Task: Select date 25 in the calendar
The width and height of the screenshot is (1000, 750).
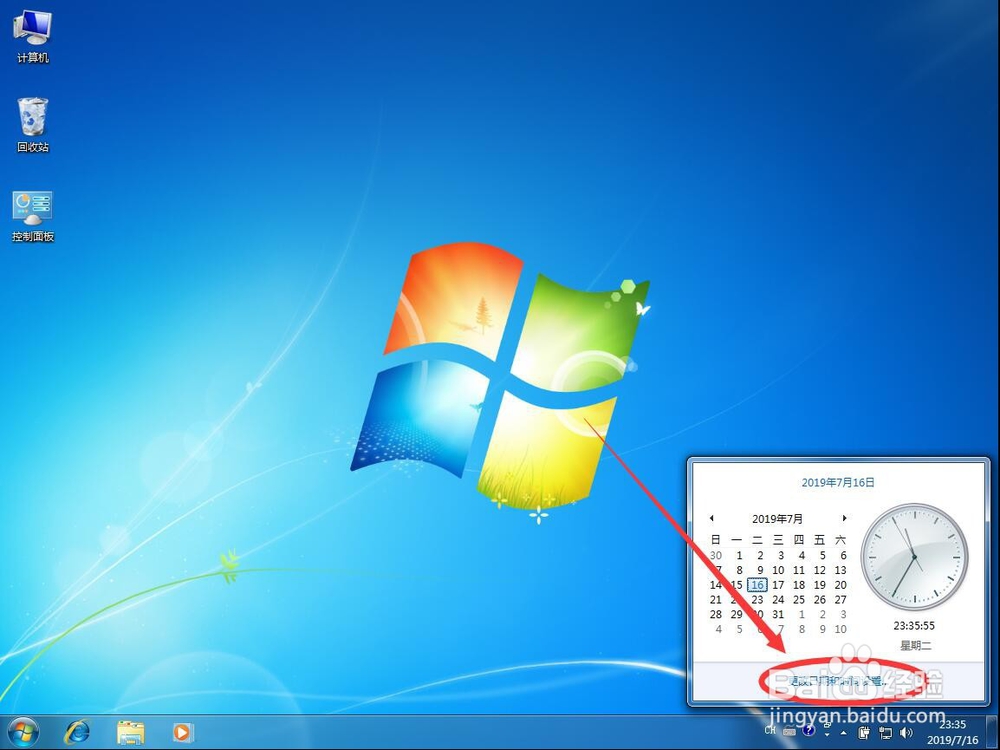Action: pyautogui.click(x=798, y=599)
